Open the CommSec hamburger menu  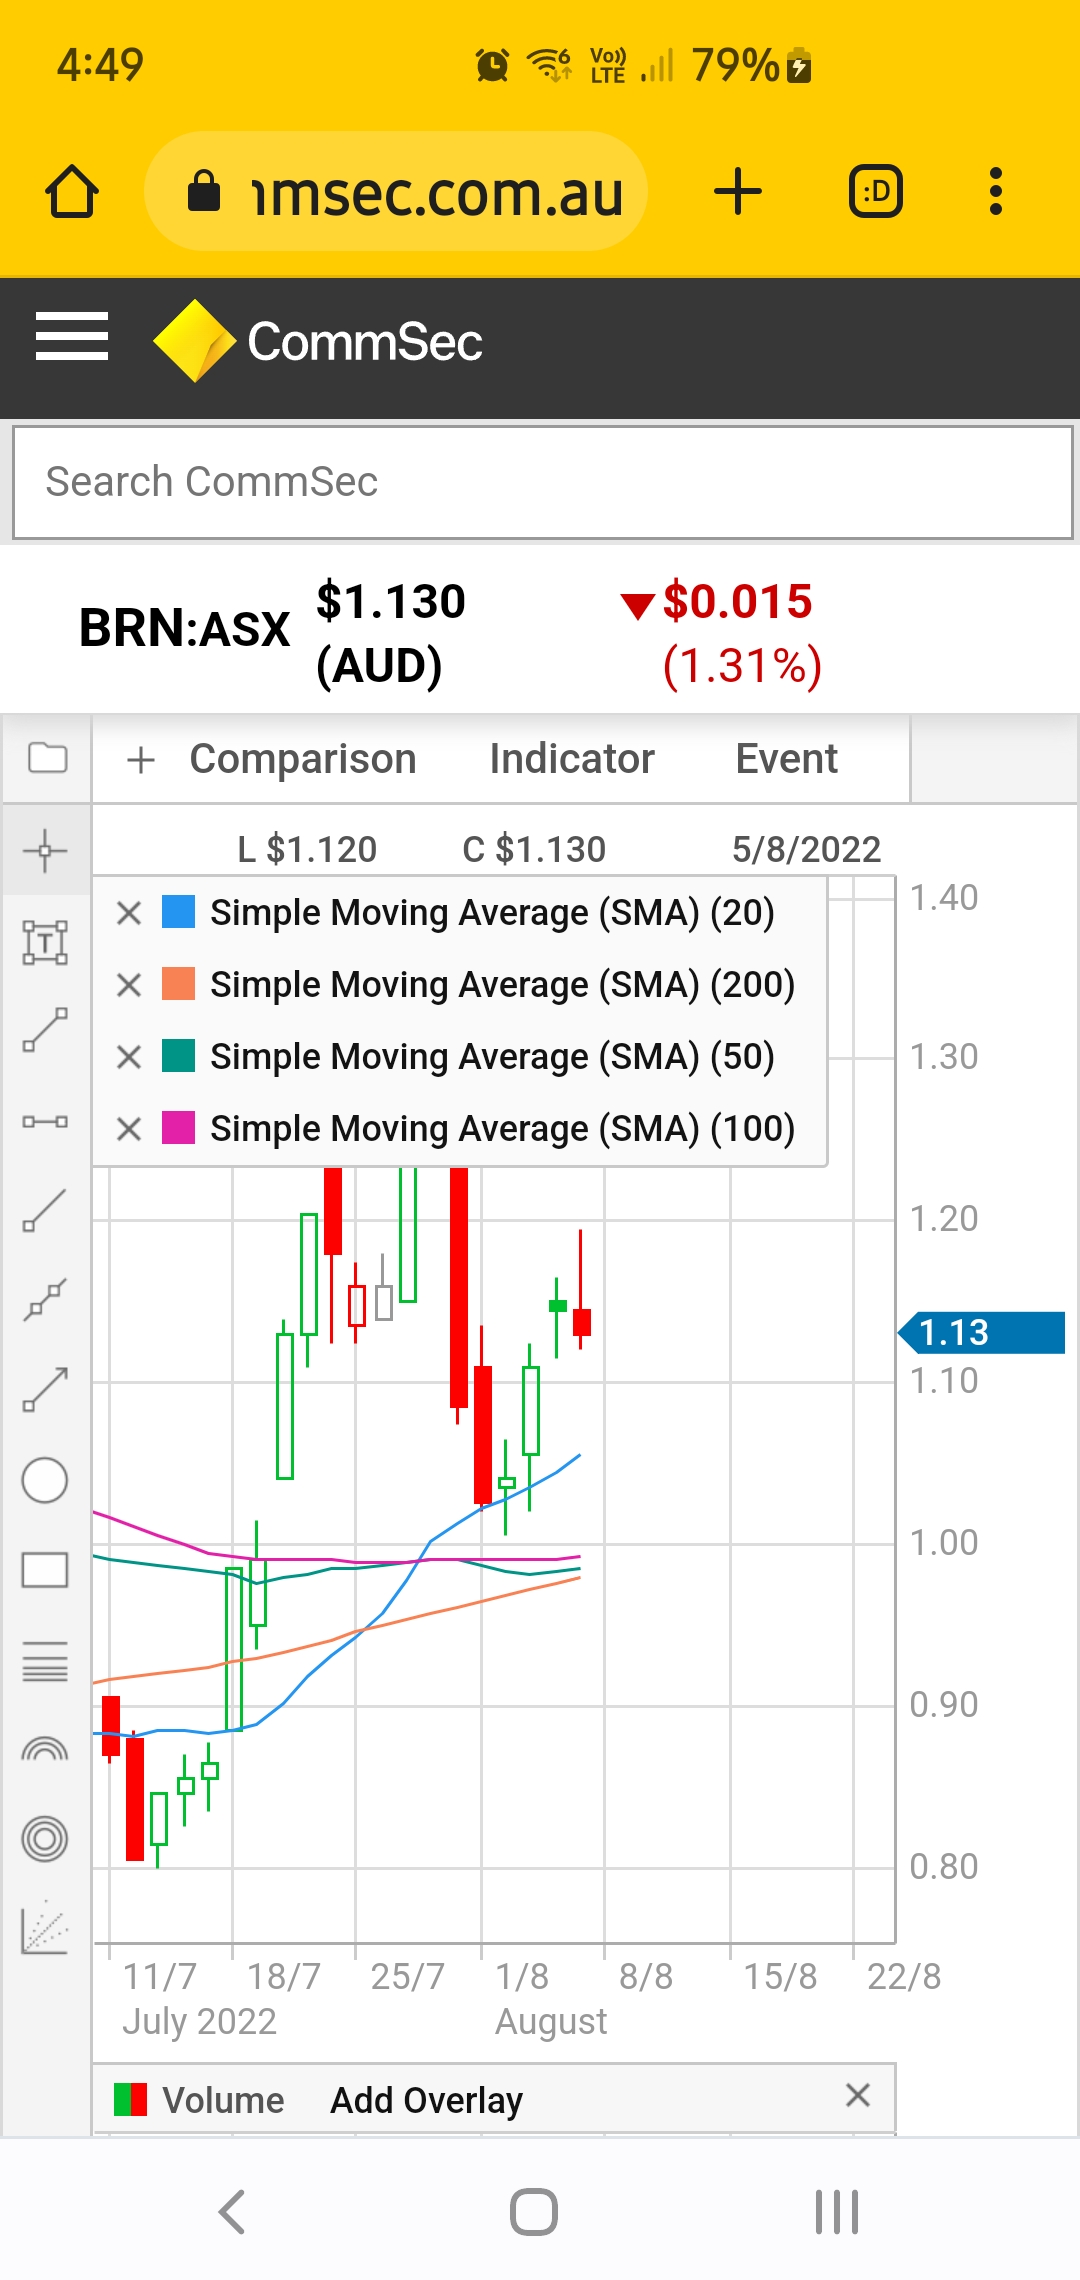[x=72, y=336]
